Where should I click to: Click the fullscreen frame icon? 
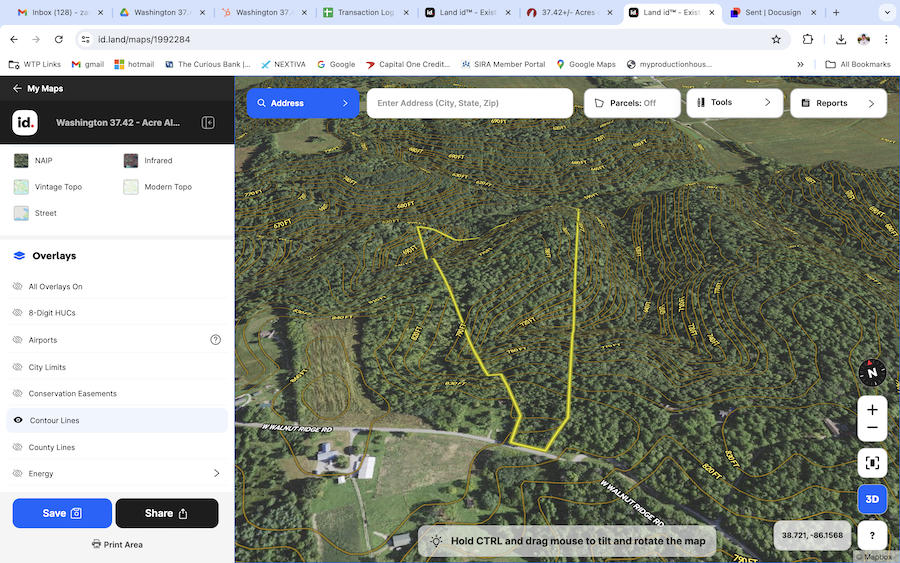coord(872,463)
